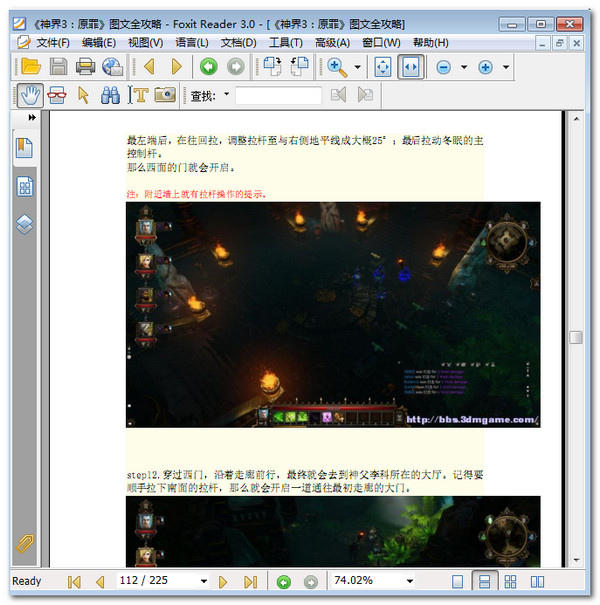Select facing pages layout mode
The width and height of the screenshot is (600, 605).
pyautogui.click(x=537, y=581)
